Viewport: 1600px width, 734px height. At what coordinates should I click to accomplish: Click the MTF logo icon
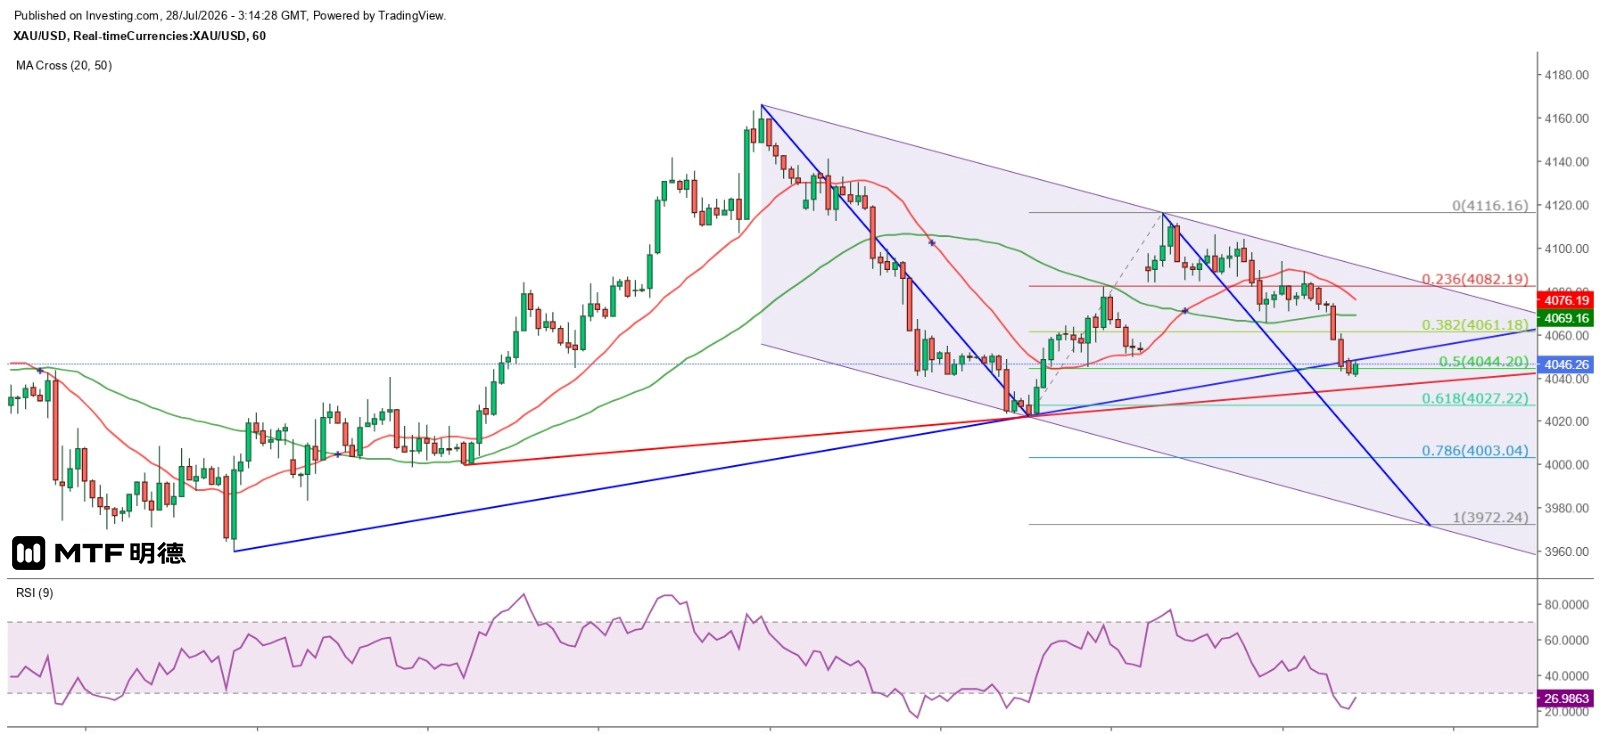point(28,553)
